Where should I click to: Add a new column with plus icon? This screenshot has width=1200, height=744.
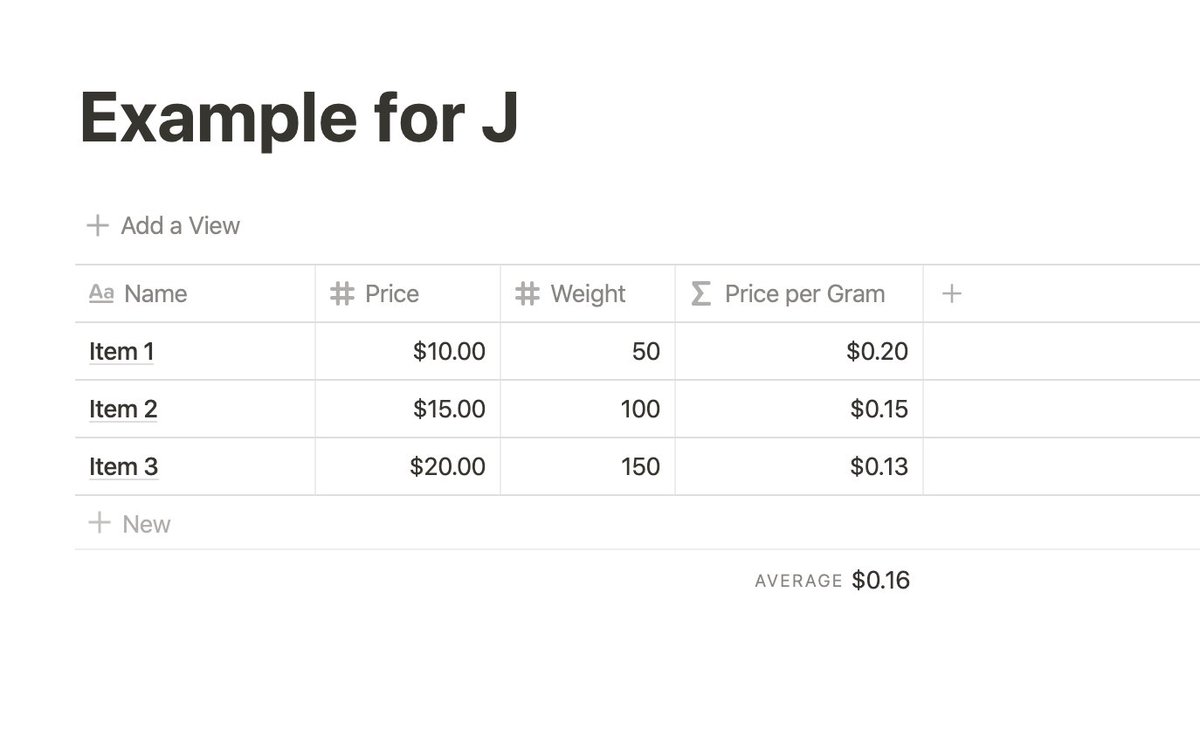pyautogui.click(x=952, y=294)
